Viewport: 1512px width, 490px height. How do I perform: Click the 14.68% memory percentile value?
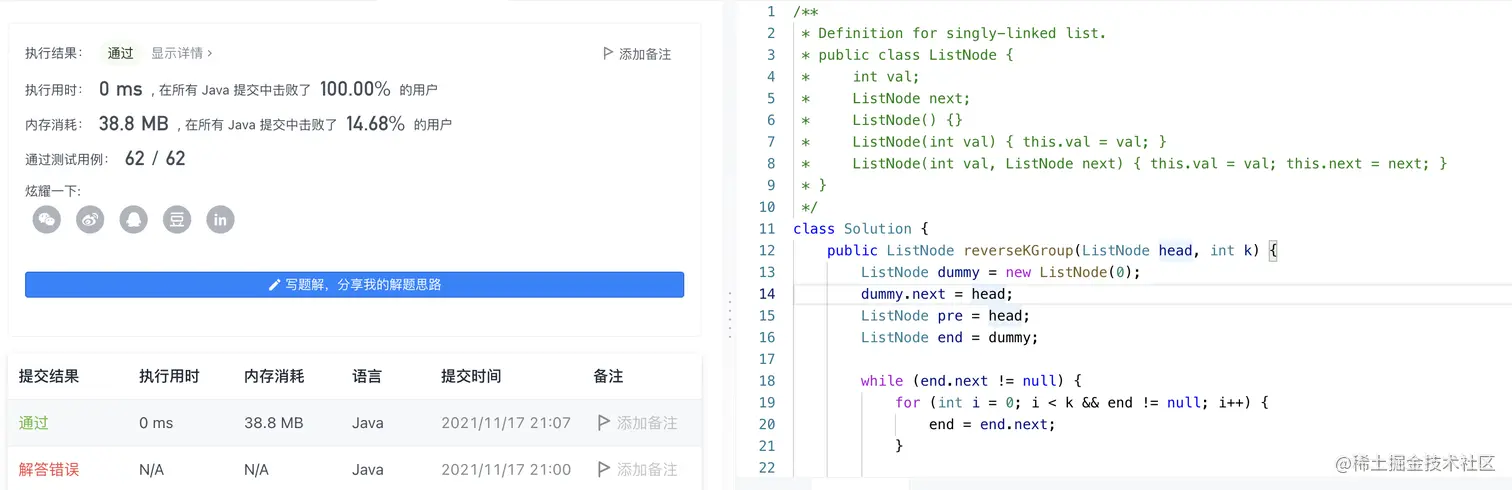pyautogui.click(x=375, y=124)
